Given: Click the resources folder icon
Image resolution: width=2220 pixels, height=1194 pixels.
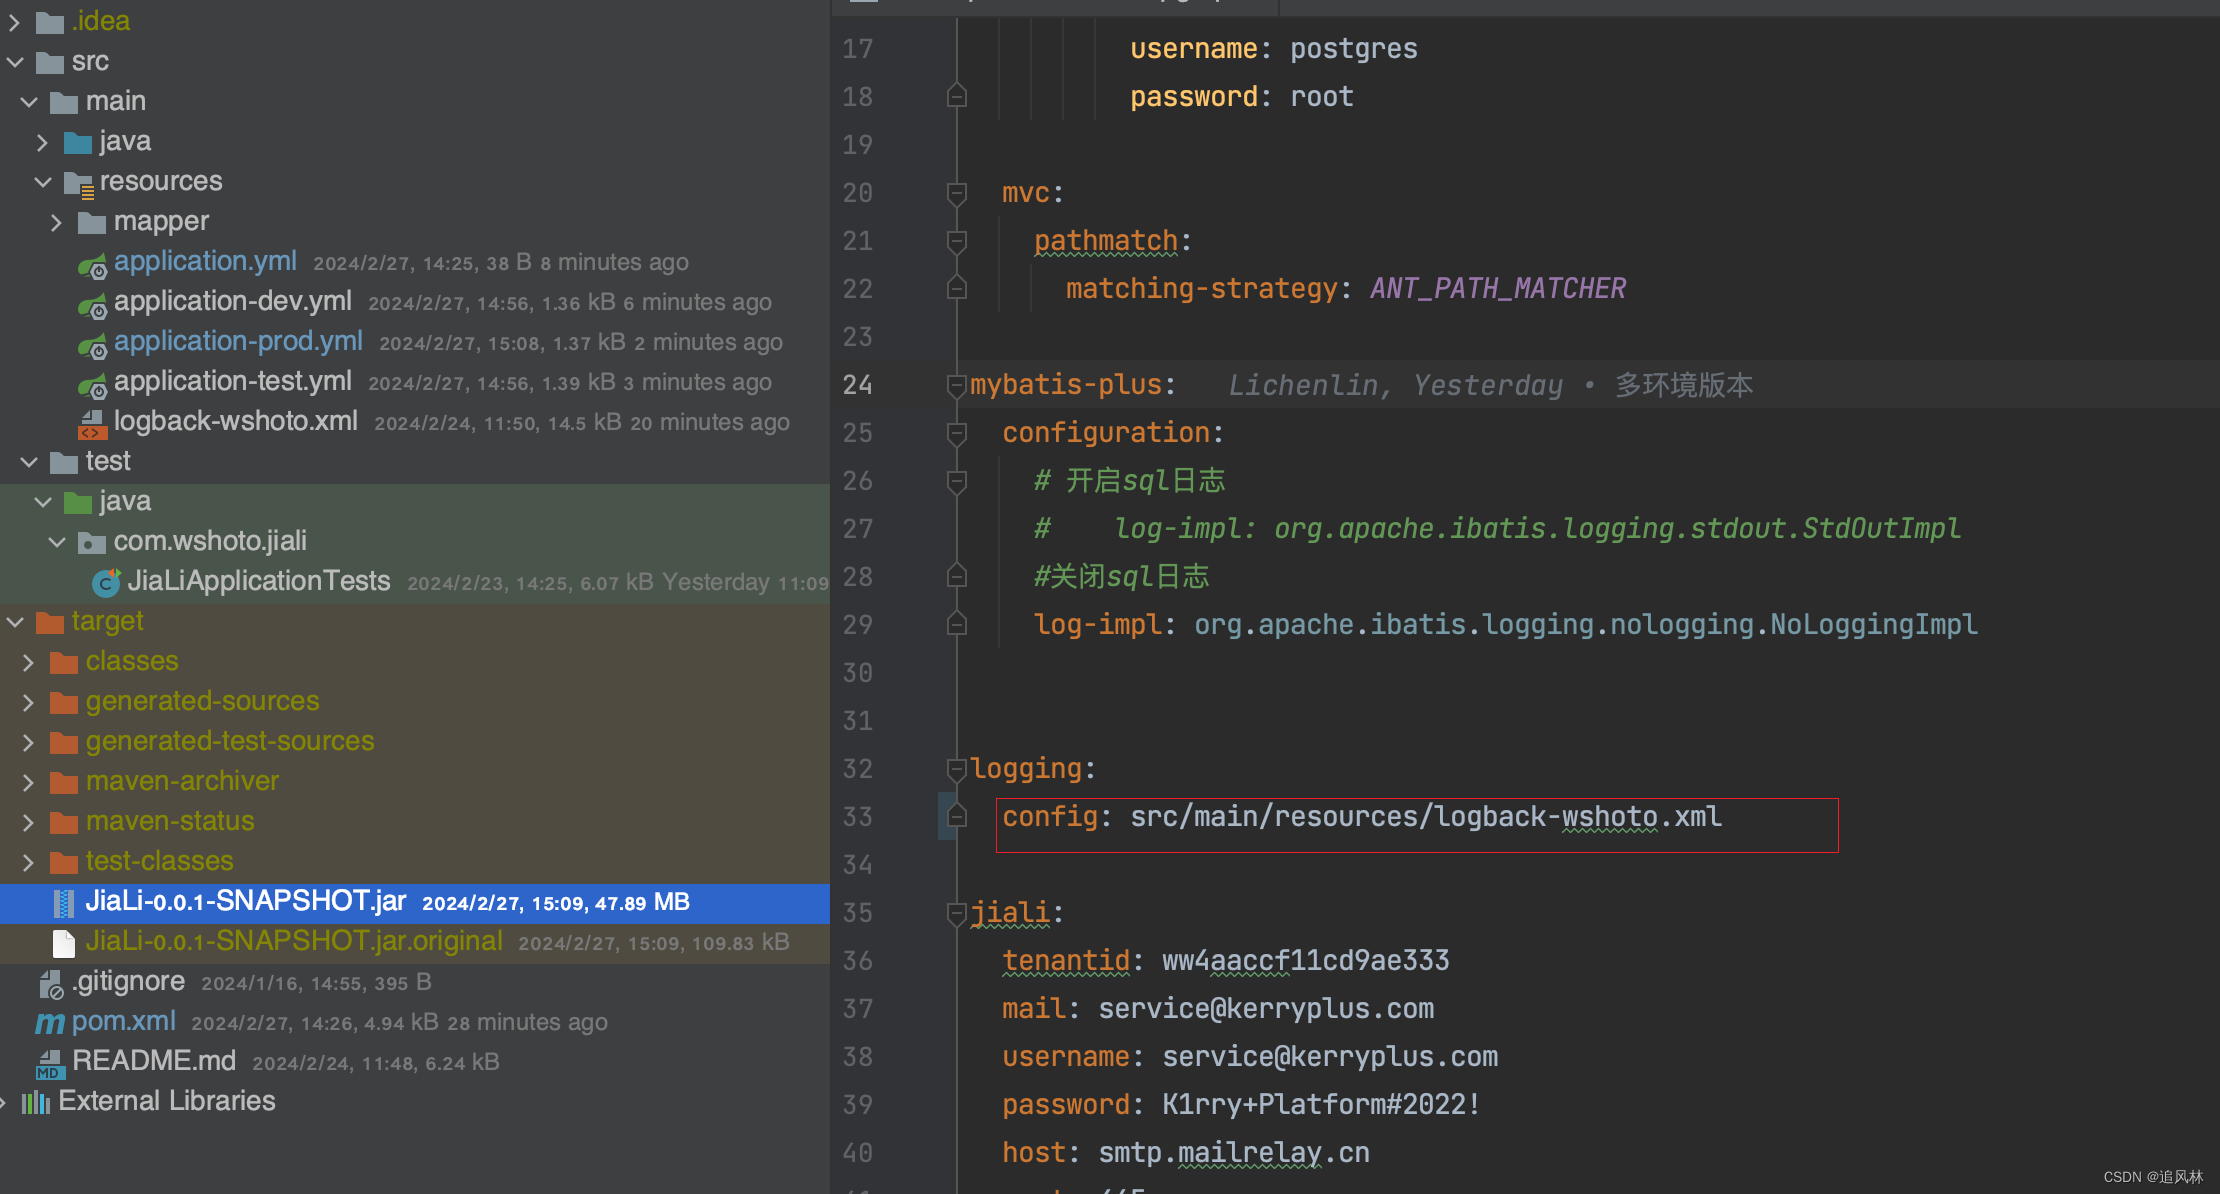Looking at the screenshot, I should coord(79,184).
